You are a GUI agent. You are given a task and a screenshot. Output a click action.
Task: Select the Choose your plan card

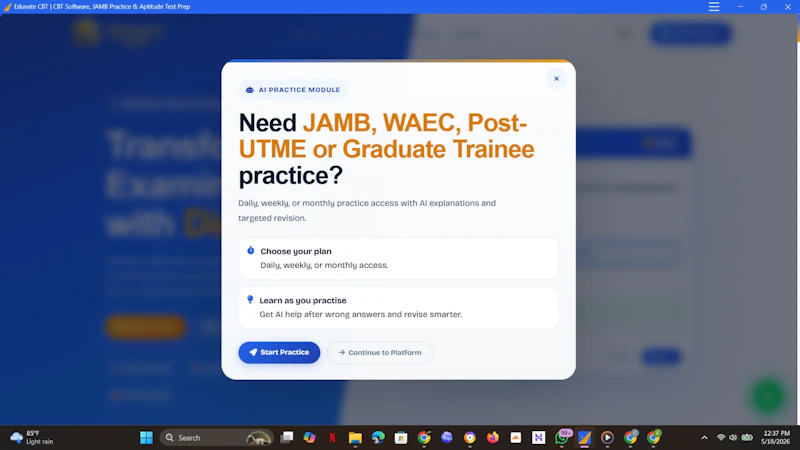click(398, 258)
